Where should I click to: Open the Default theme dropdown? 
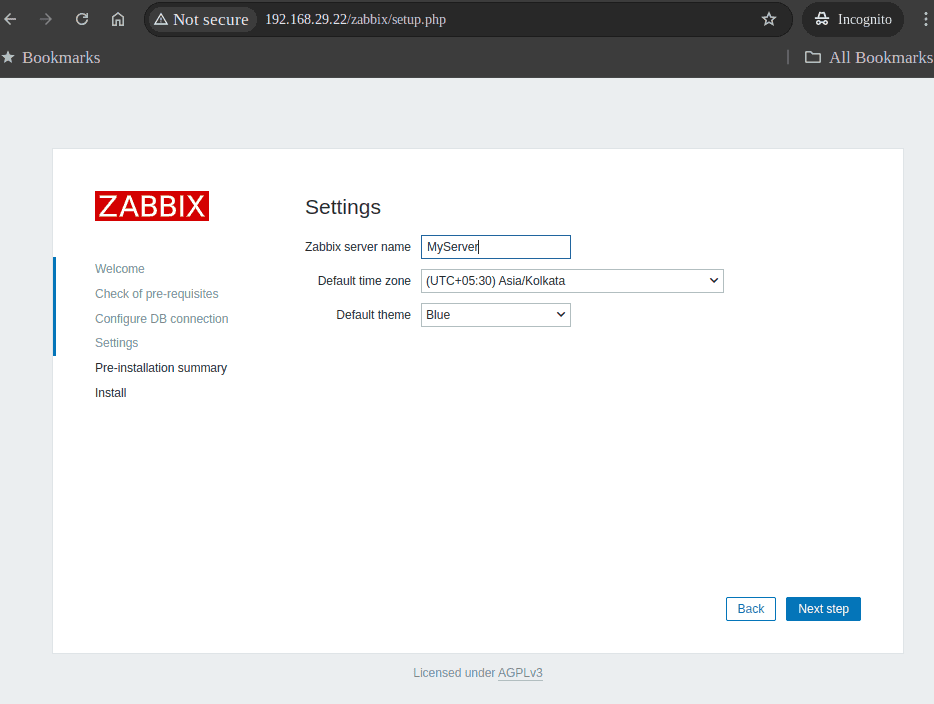click(495, 315)
